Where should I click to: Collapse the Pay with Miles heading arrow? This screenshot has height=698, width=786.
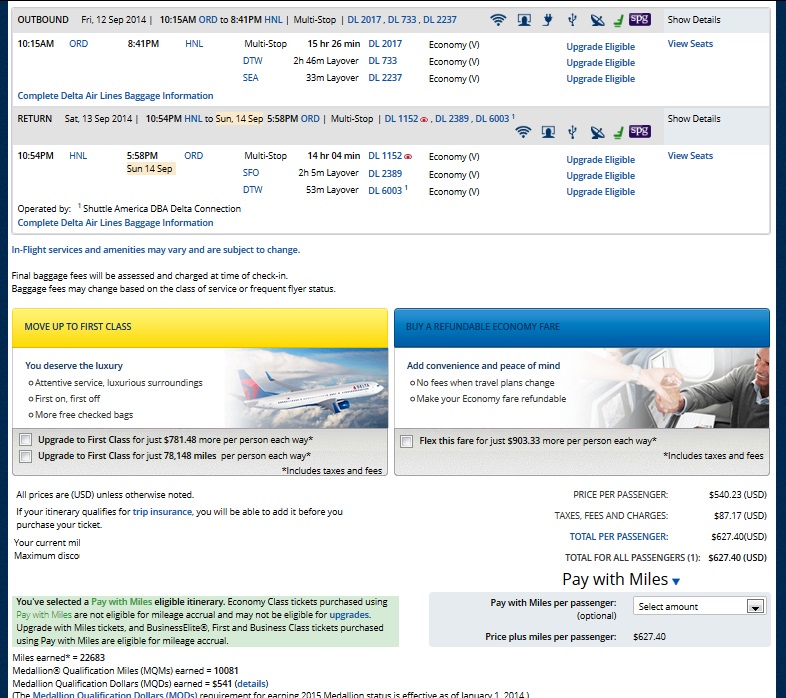pos(676,581)
